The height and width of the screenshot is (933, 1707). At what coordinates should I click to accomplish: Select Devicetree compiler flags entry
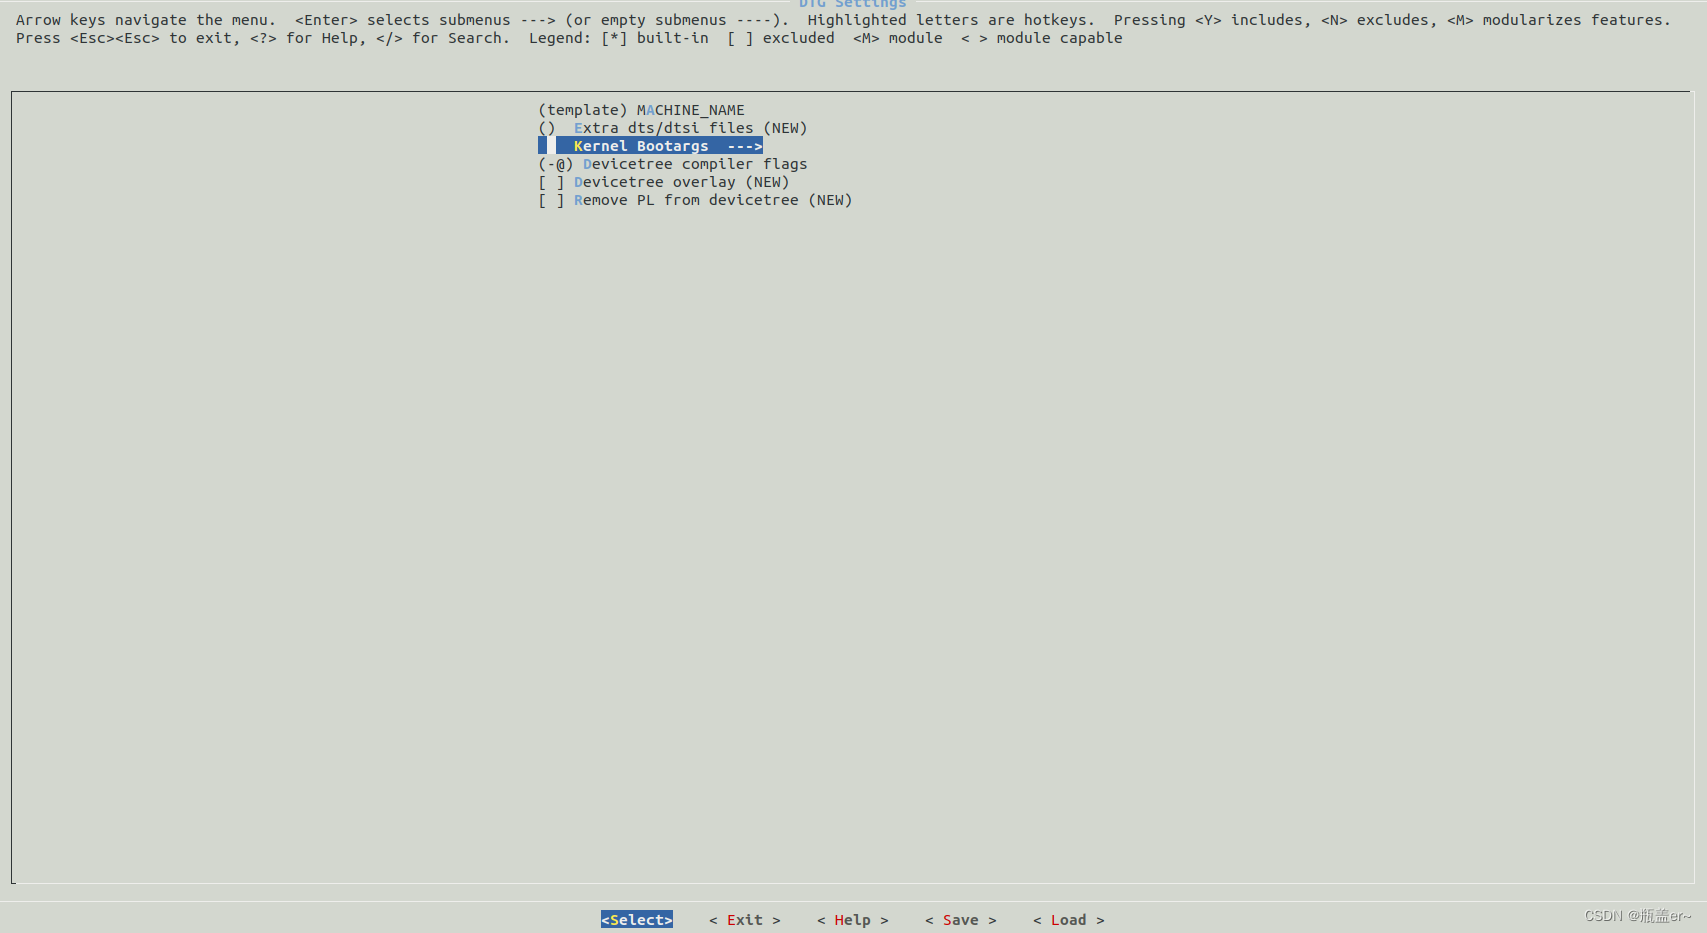coord(672,164)
